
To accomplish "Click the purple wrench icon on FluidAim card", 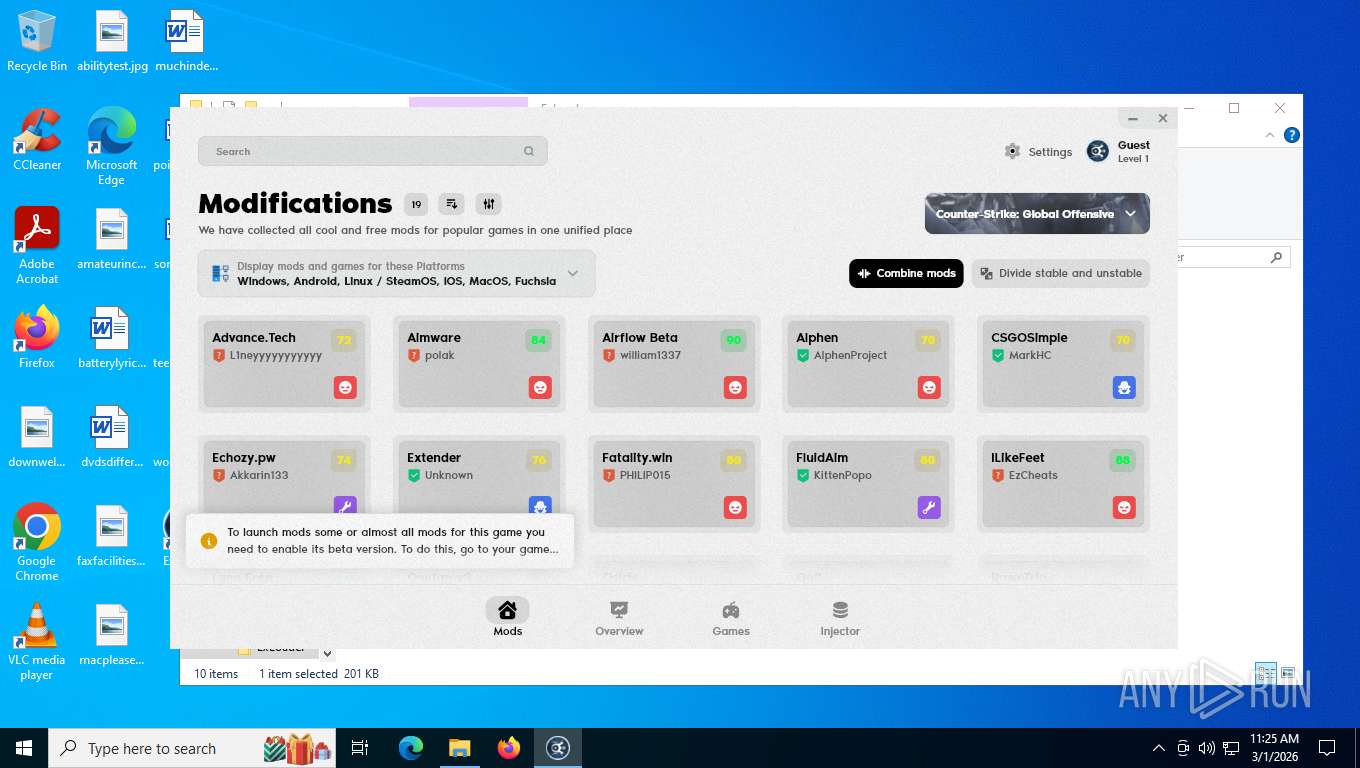I will click(x=929, y=507).
